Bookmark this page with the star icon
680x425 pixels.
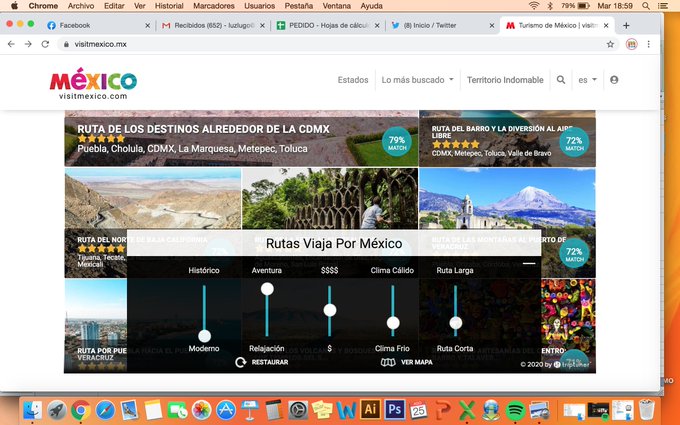click(610, 44)
